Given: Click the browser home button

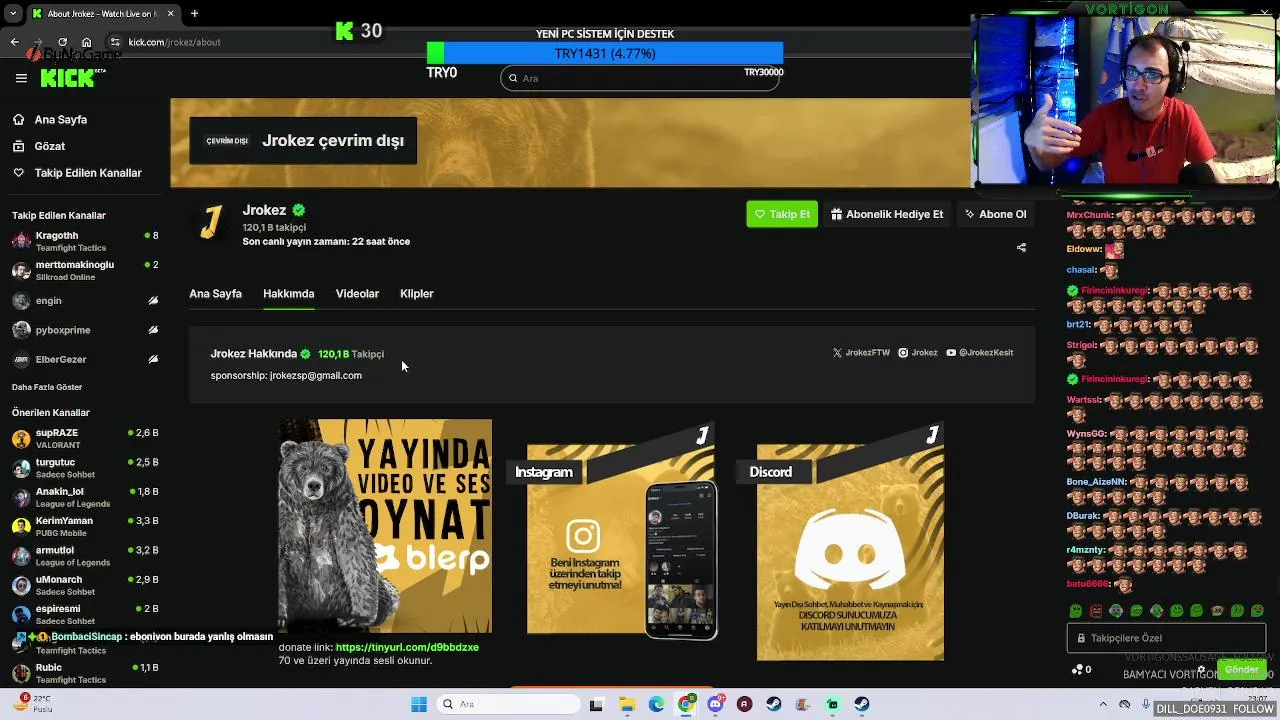Looking at the screenshot, I should (x=87, y=42).
